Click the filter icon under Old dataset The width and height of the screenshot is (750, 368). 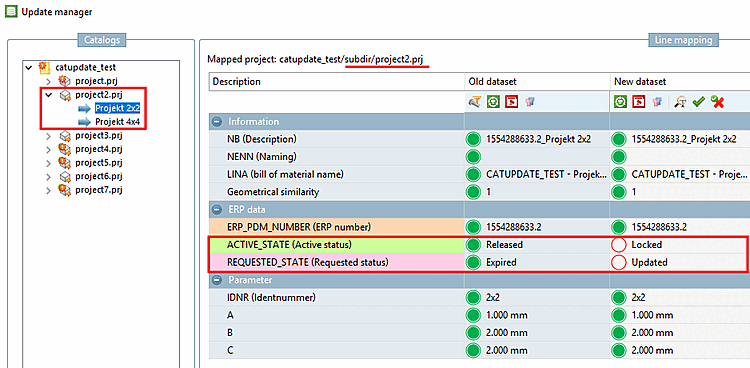point(474,101)
